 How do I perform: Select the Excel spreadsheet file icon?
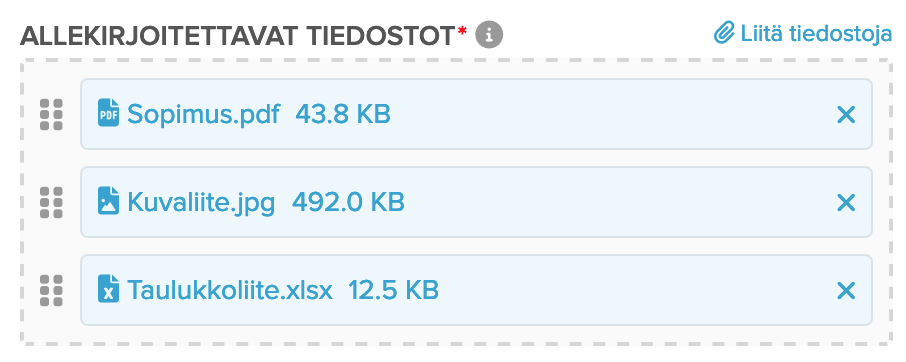point(108,289)
